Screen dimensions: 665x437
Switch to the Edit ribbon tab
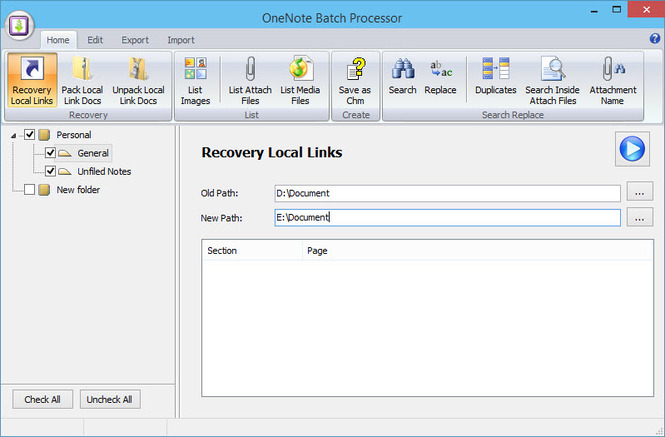coord(95,40)
